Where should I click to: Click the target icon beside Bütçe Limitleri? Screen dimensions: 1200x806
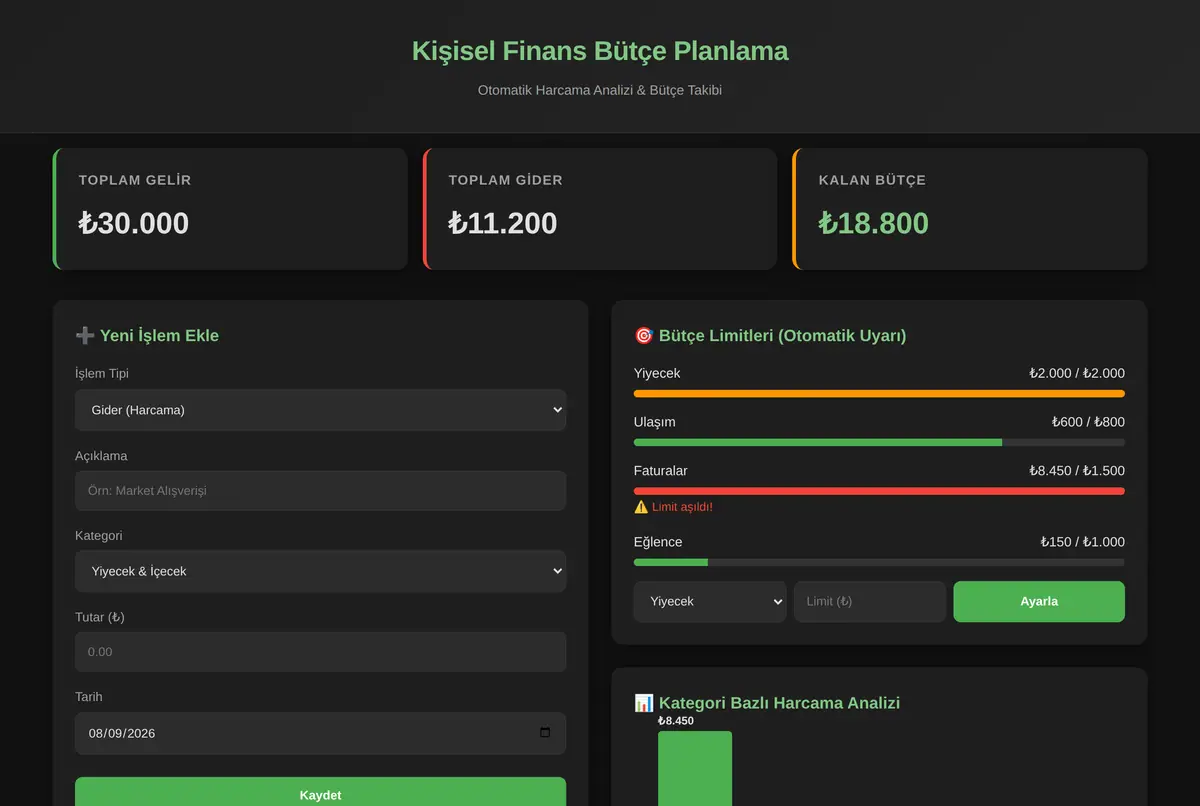click(644, 336)
